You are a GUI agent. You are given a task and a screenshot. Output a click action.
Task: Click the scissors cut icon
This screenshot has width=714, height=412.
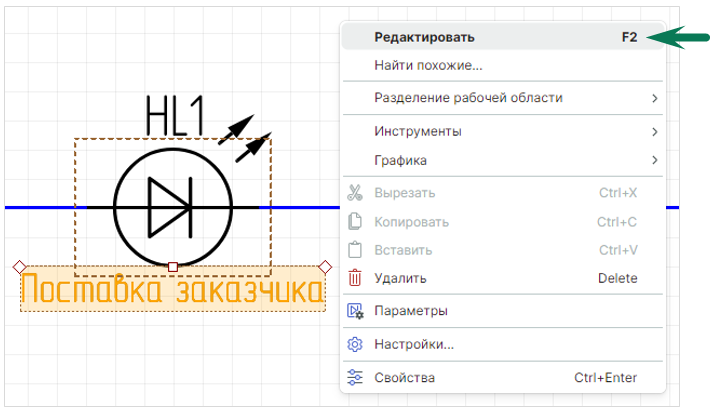coord(355,193)
